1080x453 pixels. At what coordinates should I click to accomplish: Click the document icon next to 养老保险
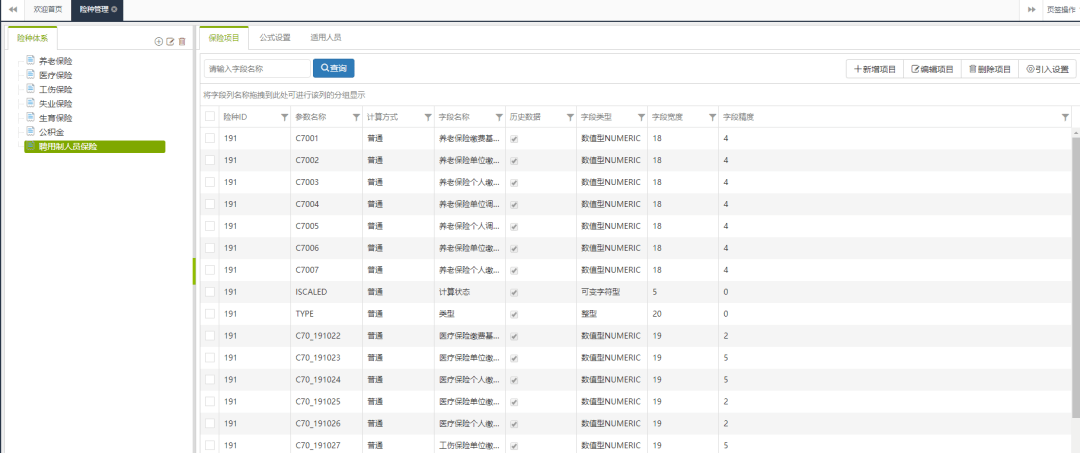coord(30,61)
